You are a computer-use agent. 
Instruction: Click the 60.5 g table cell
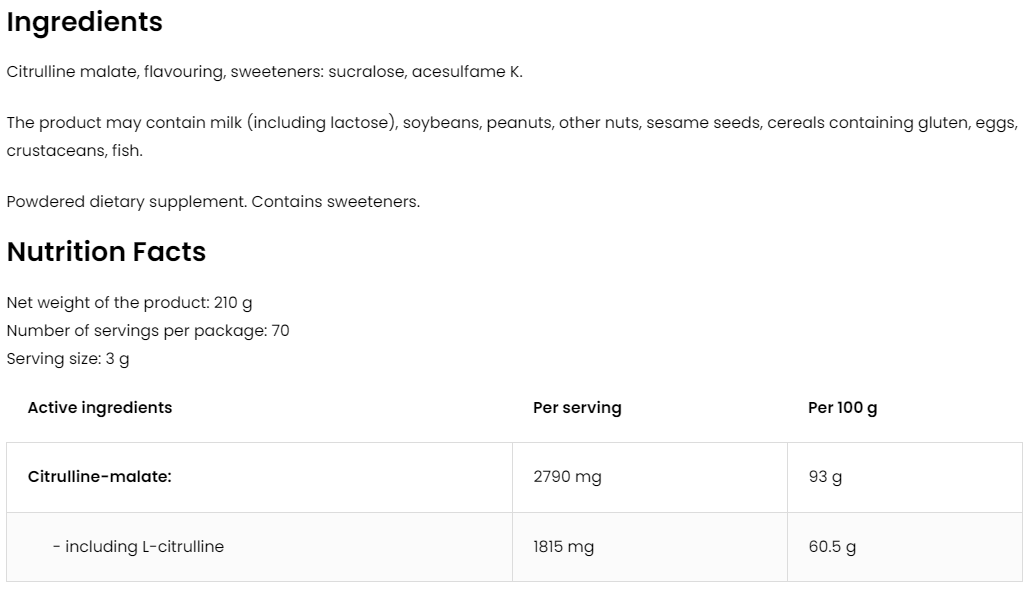[832, 547]
